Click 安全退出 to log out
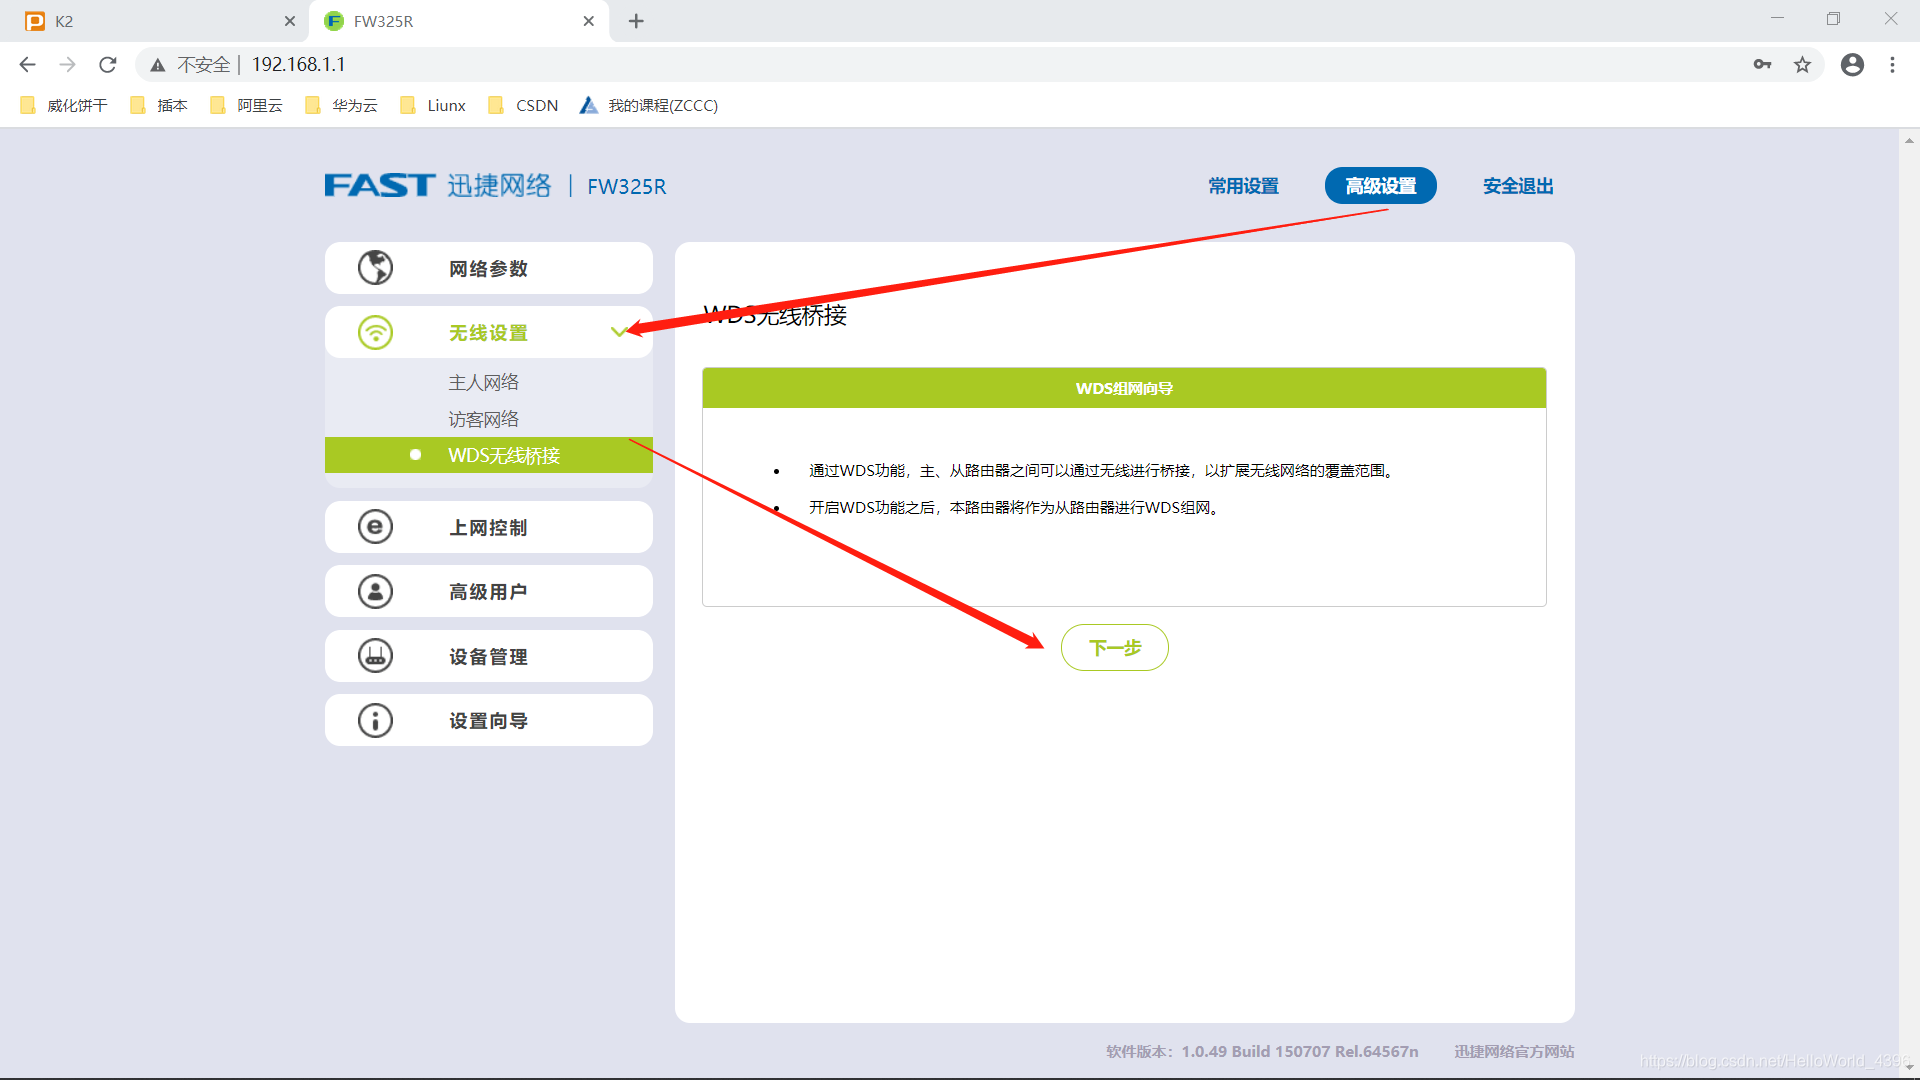Viewport: 1920px width, 1080px height. [x=1517, y=186]
